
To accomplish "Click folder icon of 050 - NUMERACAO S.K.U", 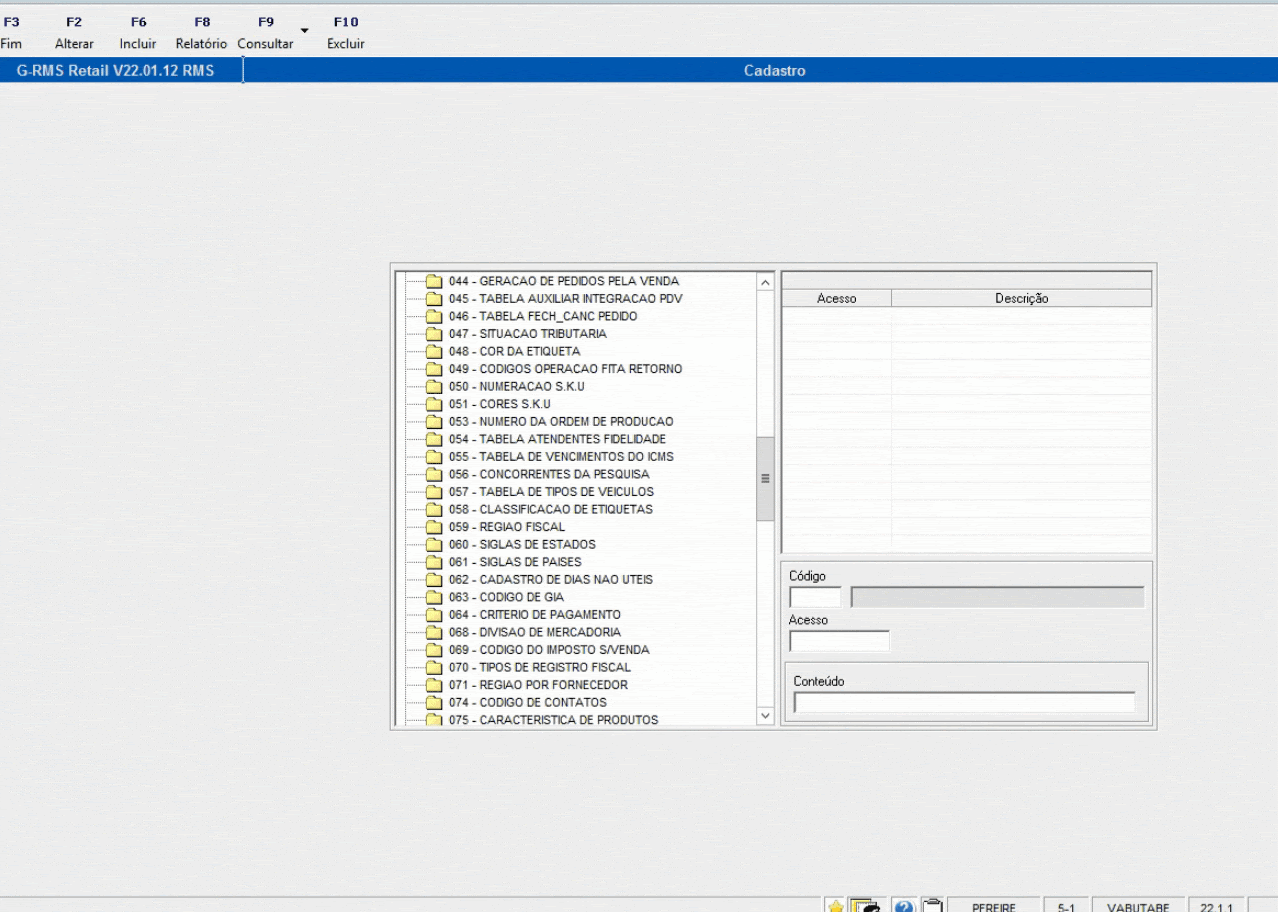I will pyautogui.click(x=434, y=387).
